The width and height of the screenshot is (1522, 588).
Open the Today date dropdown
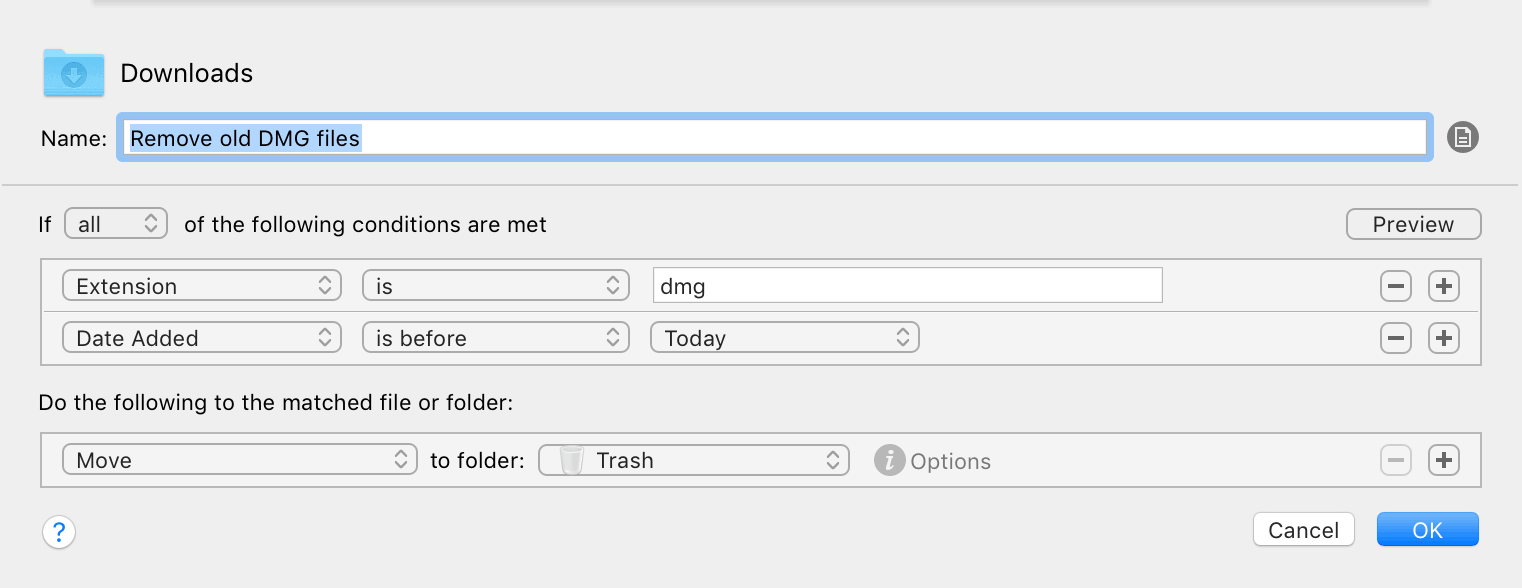[x=784, y=338]
